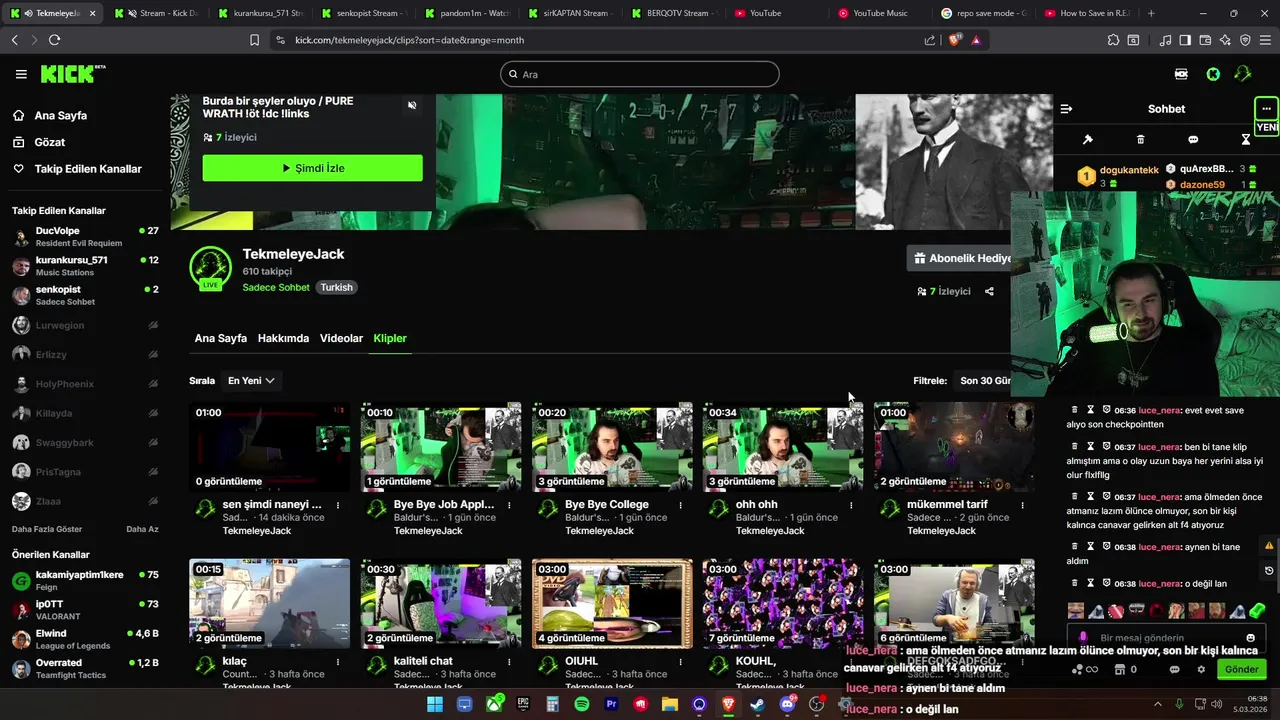The height and width of the screenshot is (720, 1280).
Task: Select the Klipler tab
Action: [390, 338]
